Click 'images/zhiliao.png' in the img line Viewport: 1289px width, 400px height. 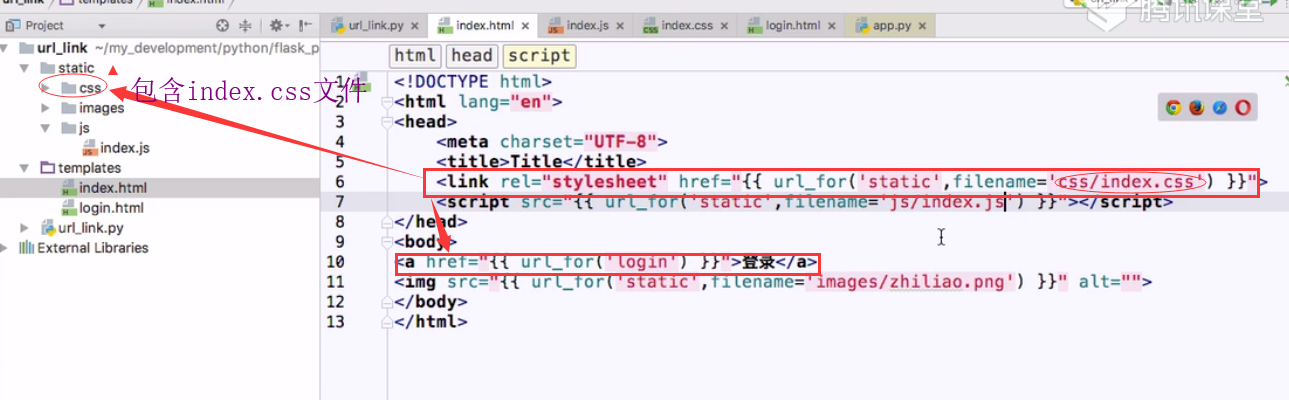pos(913,282)
